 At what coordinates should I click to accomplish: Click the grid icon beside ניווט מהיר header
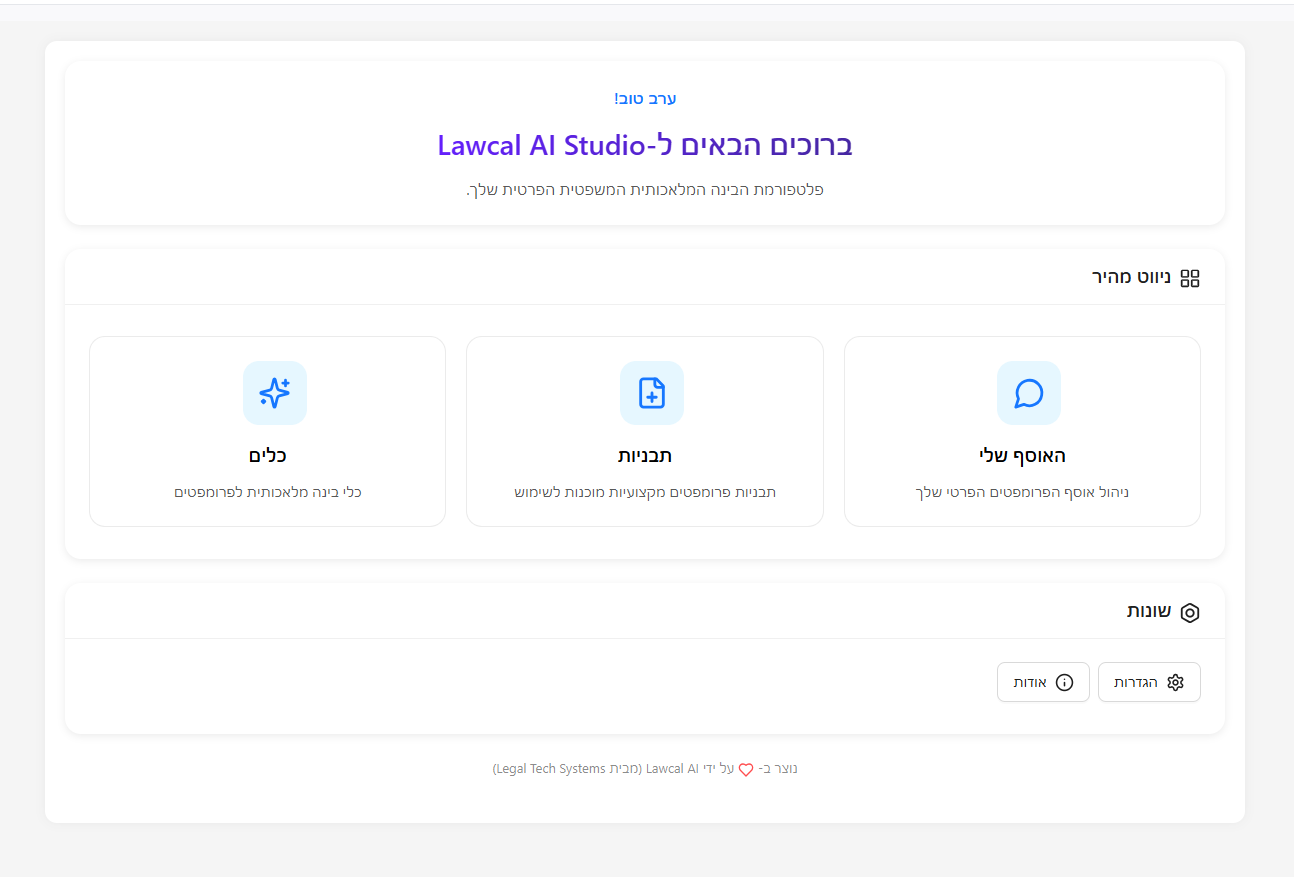coord(1189,277)
